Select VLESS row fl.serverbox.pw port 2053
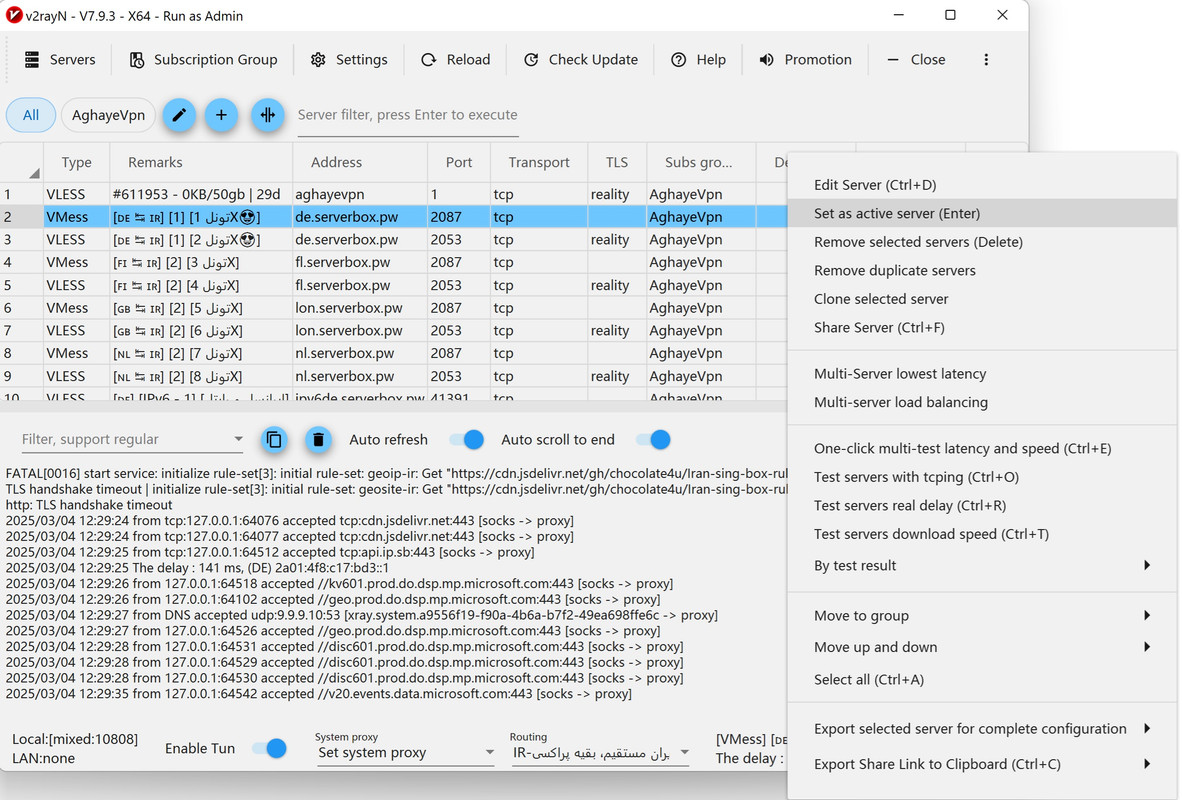The width and height of the screenshot is (1182, 800). point(393,285)
